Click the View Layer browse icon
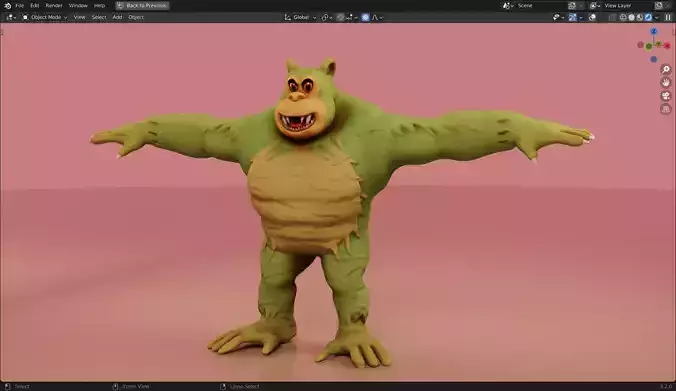 coord(595,6)
